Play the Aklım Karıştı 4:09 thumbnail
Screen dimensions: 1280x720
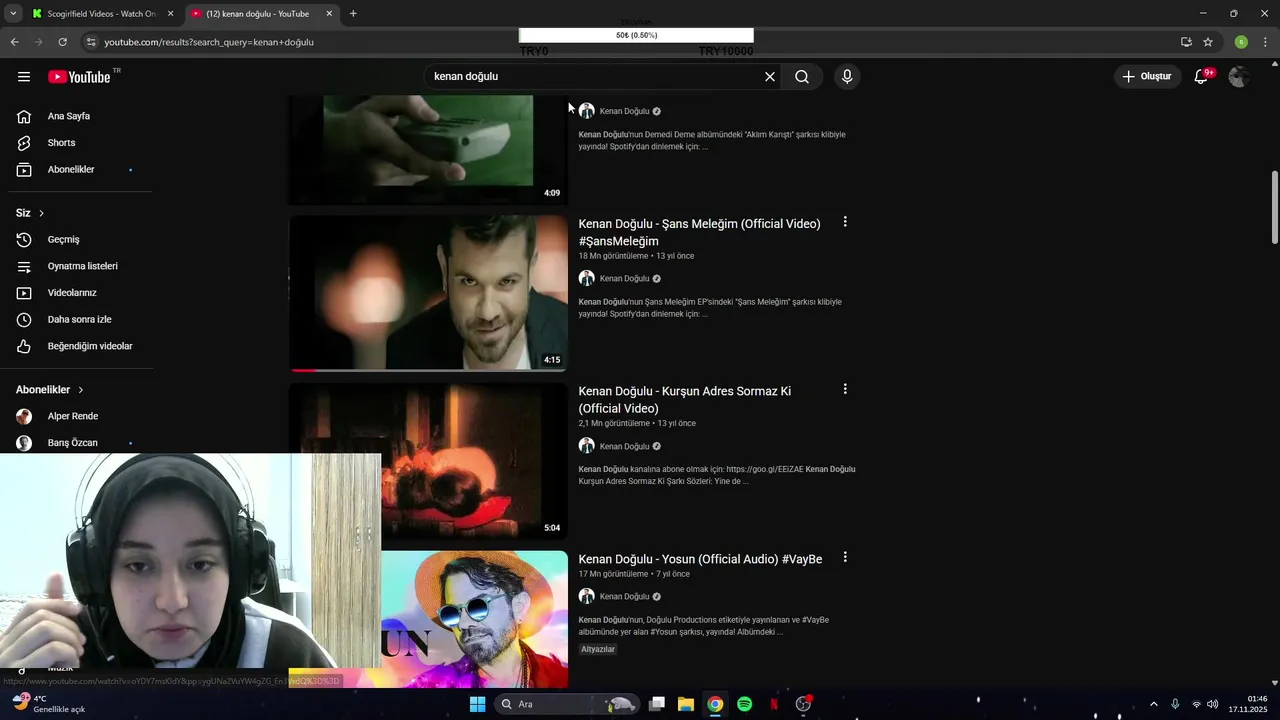click(x=428, y=150)
